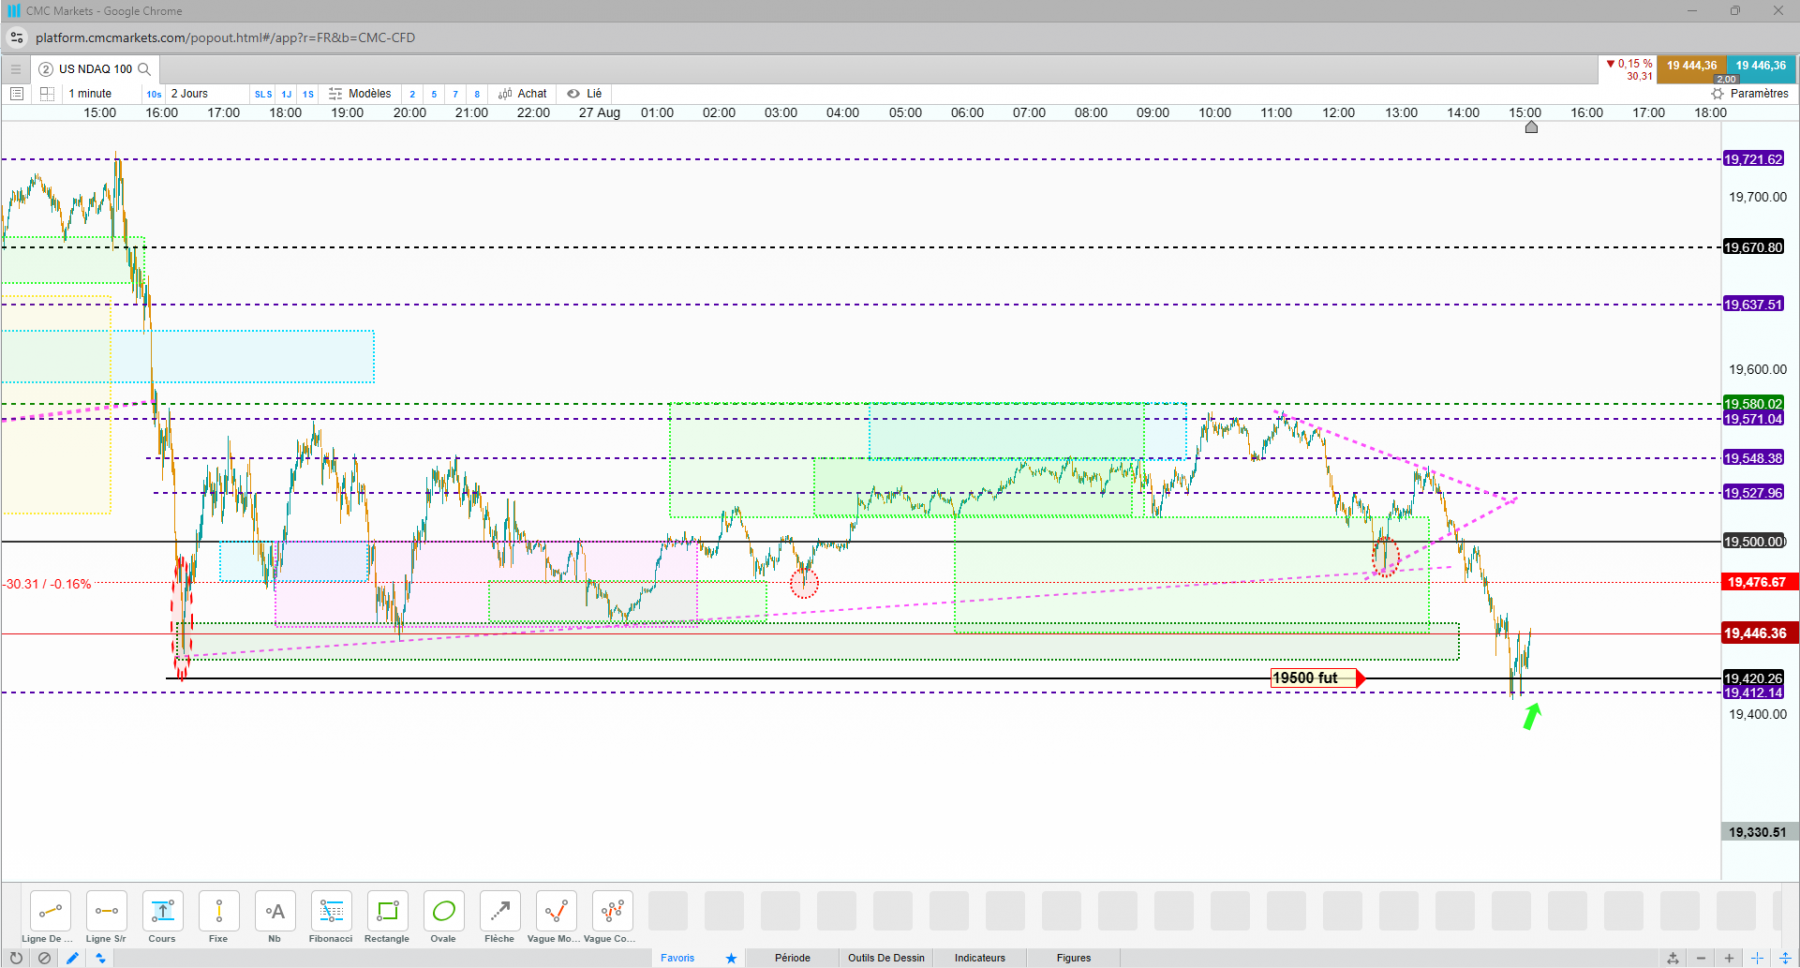Click the time axis marker at 15:00
Image resolution: width=1800 pixels, height=968 pixels.
coord(1530,127)
